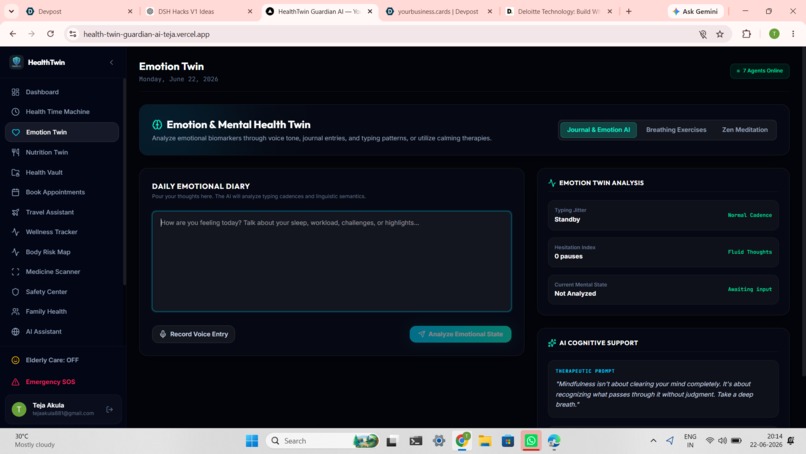
Task: Open the AI Assistant globe icon
Action: [x=15, y=332]
